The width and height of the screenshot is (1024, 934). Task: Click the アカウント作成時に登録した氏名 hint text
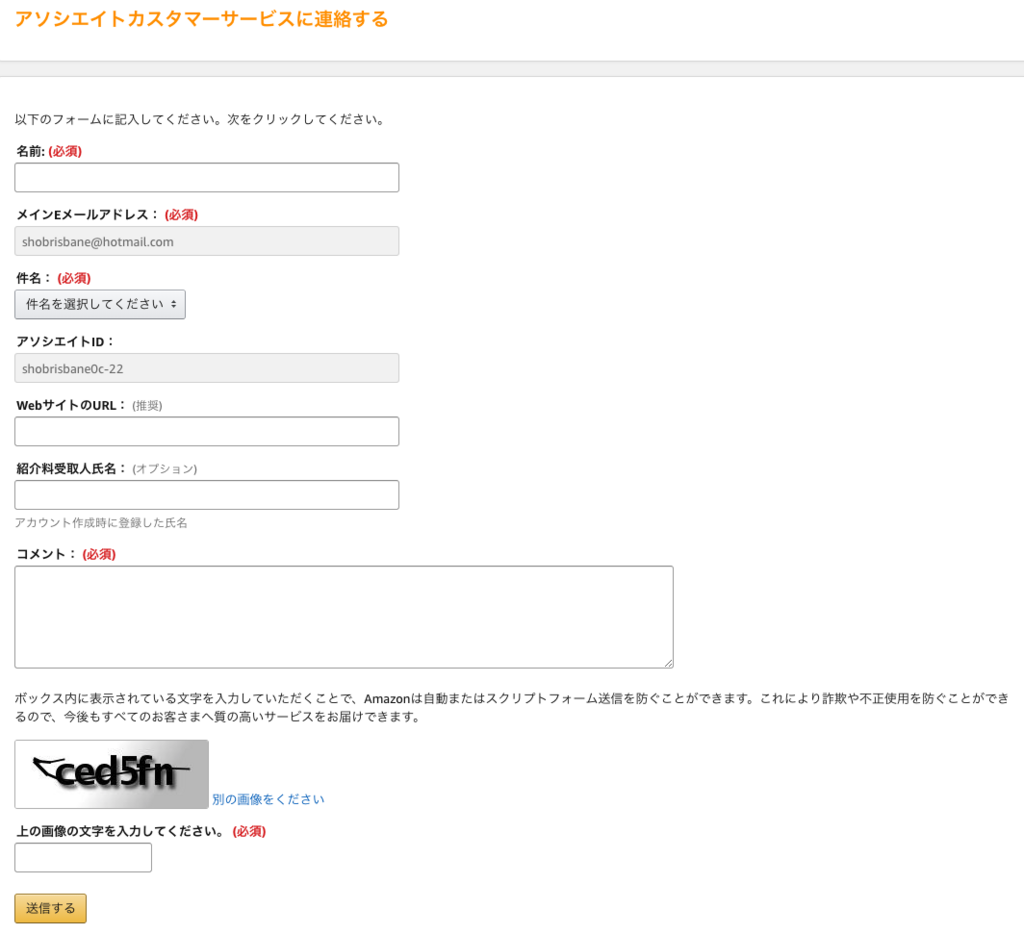(x=101, y=522)
